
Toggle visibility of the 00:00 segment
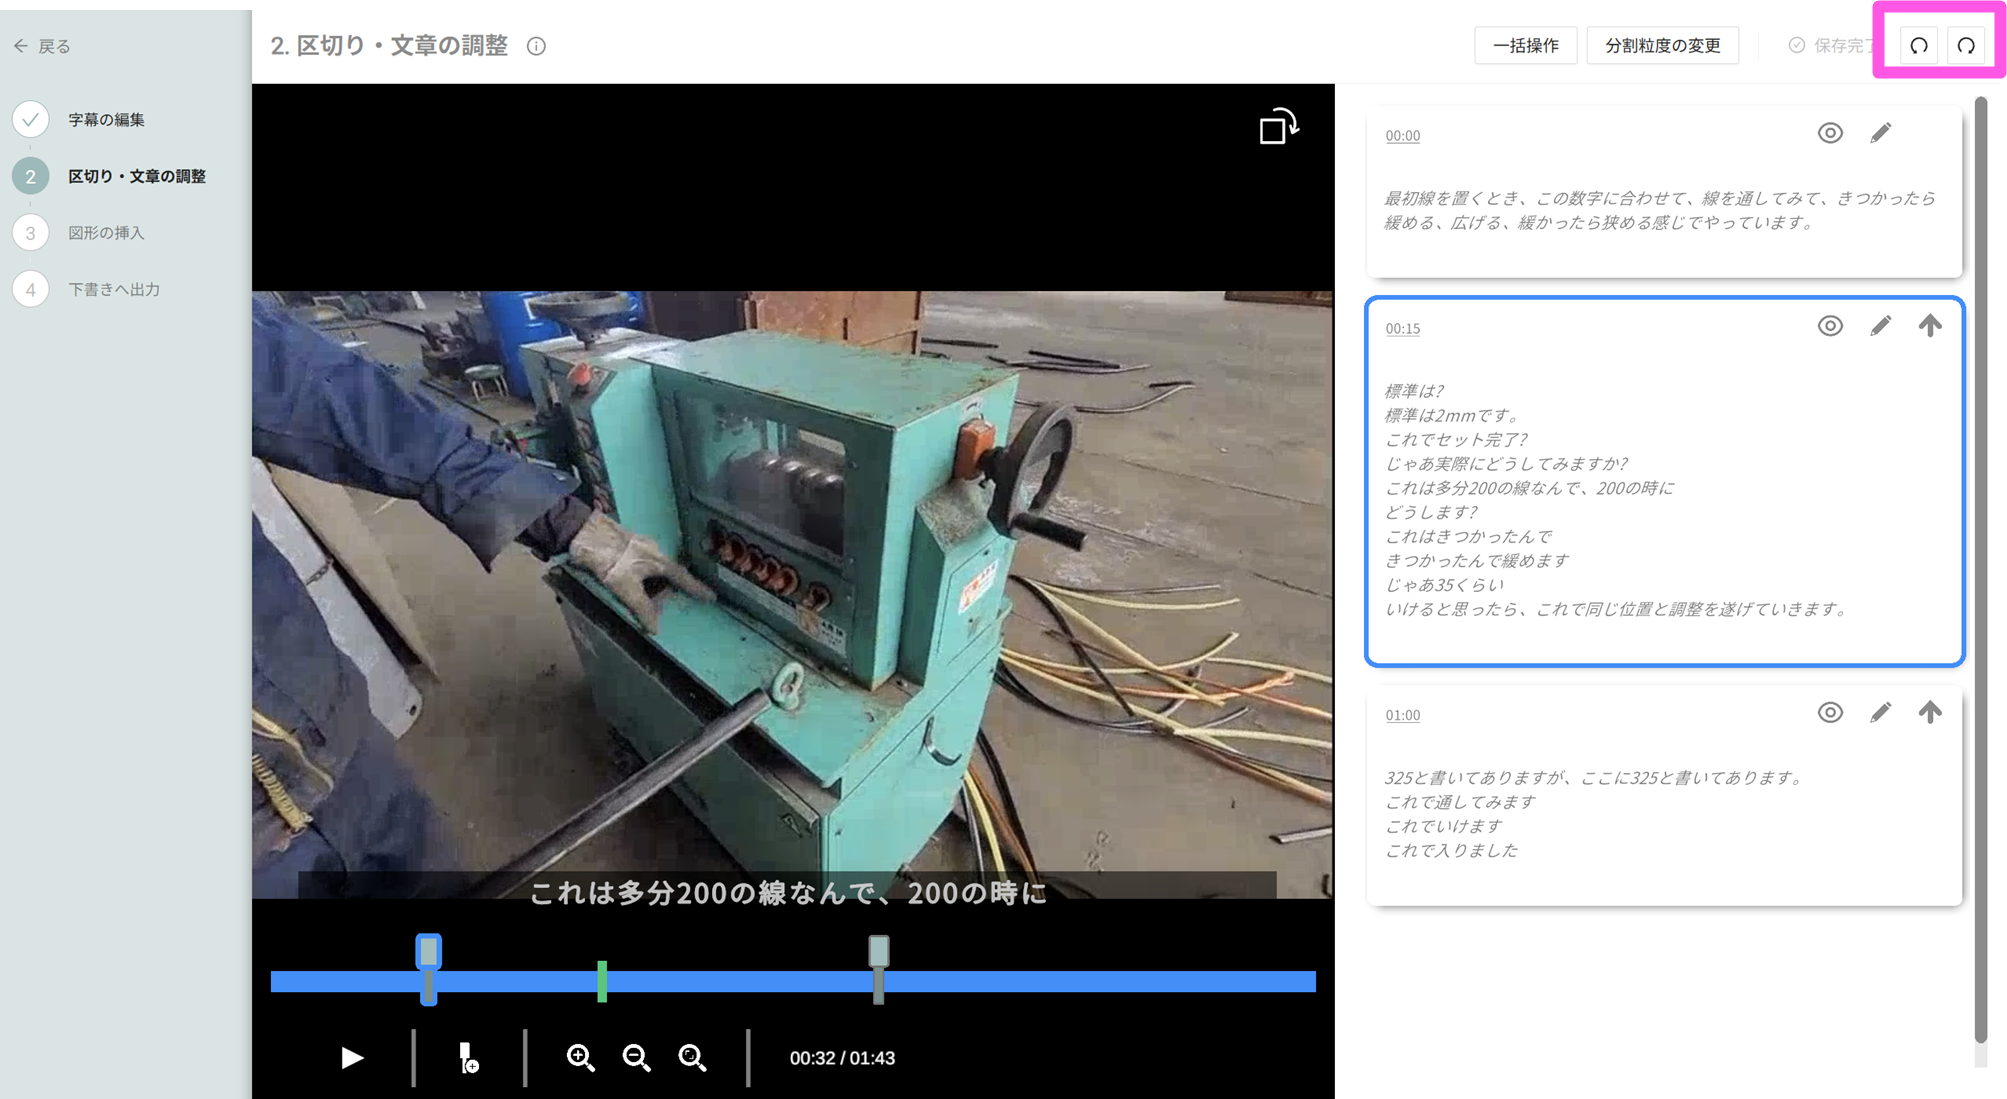[1829, 133]
